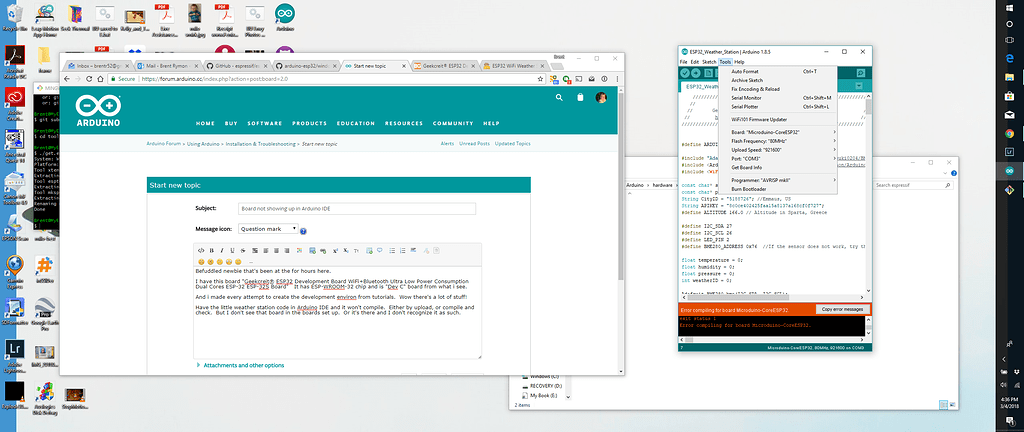The image size is (1024, 432).
Task: Click the Verify checkmark button in Arduino IDE
Action: point(685,73)
